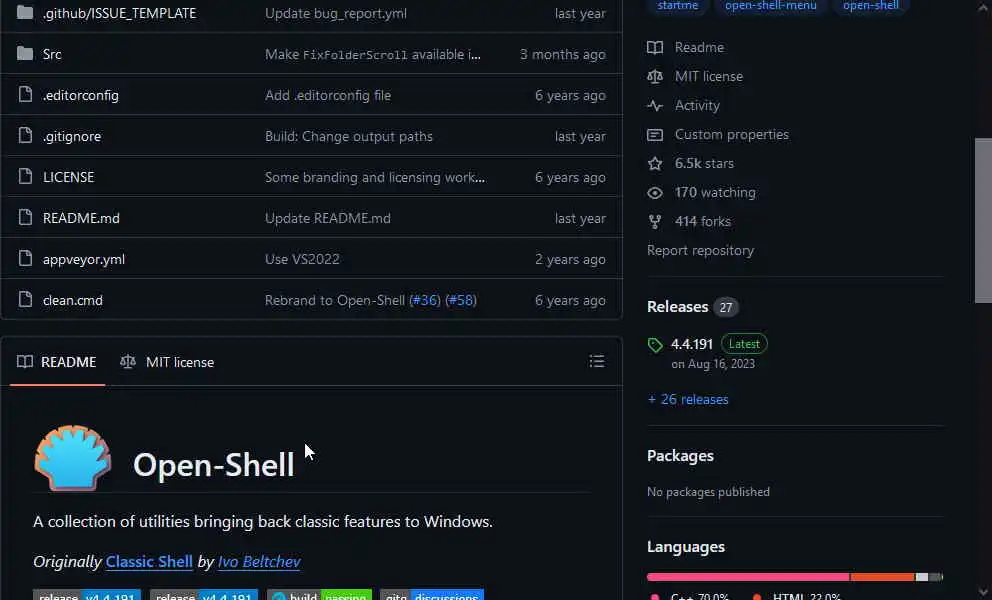Click the folder icon beside Src
Image resolution: width=992 pixels, height=600 pixels.
click(25, 54)
